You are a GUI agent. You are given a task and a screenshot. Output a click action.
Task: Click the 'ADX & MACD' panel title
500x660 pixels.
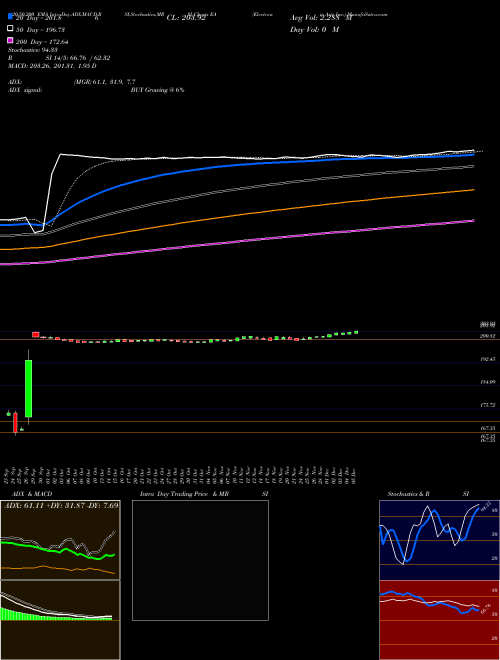coord(32,494)
